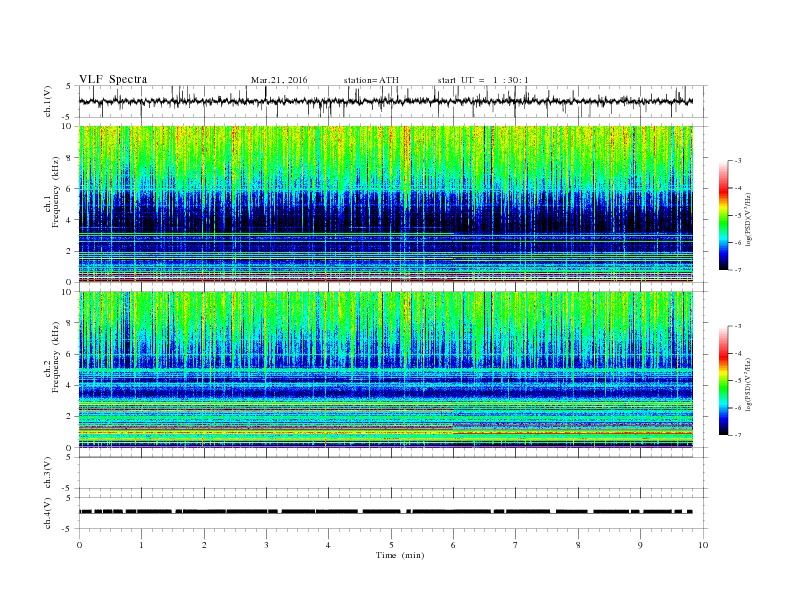The height and width of the screenshot is (612, 792).
Task: Select the ch.1 "Frequency (kHz)" axis label
Action: click(x=56, y=192)
